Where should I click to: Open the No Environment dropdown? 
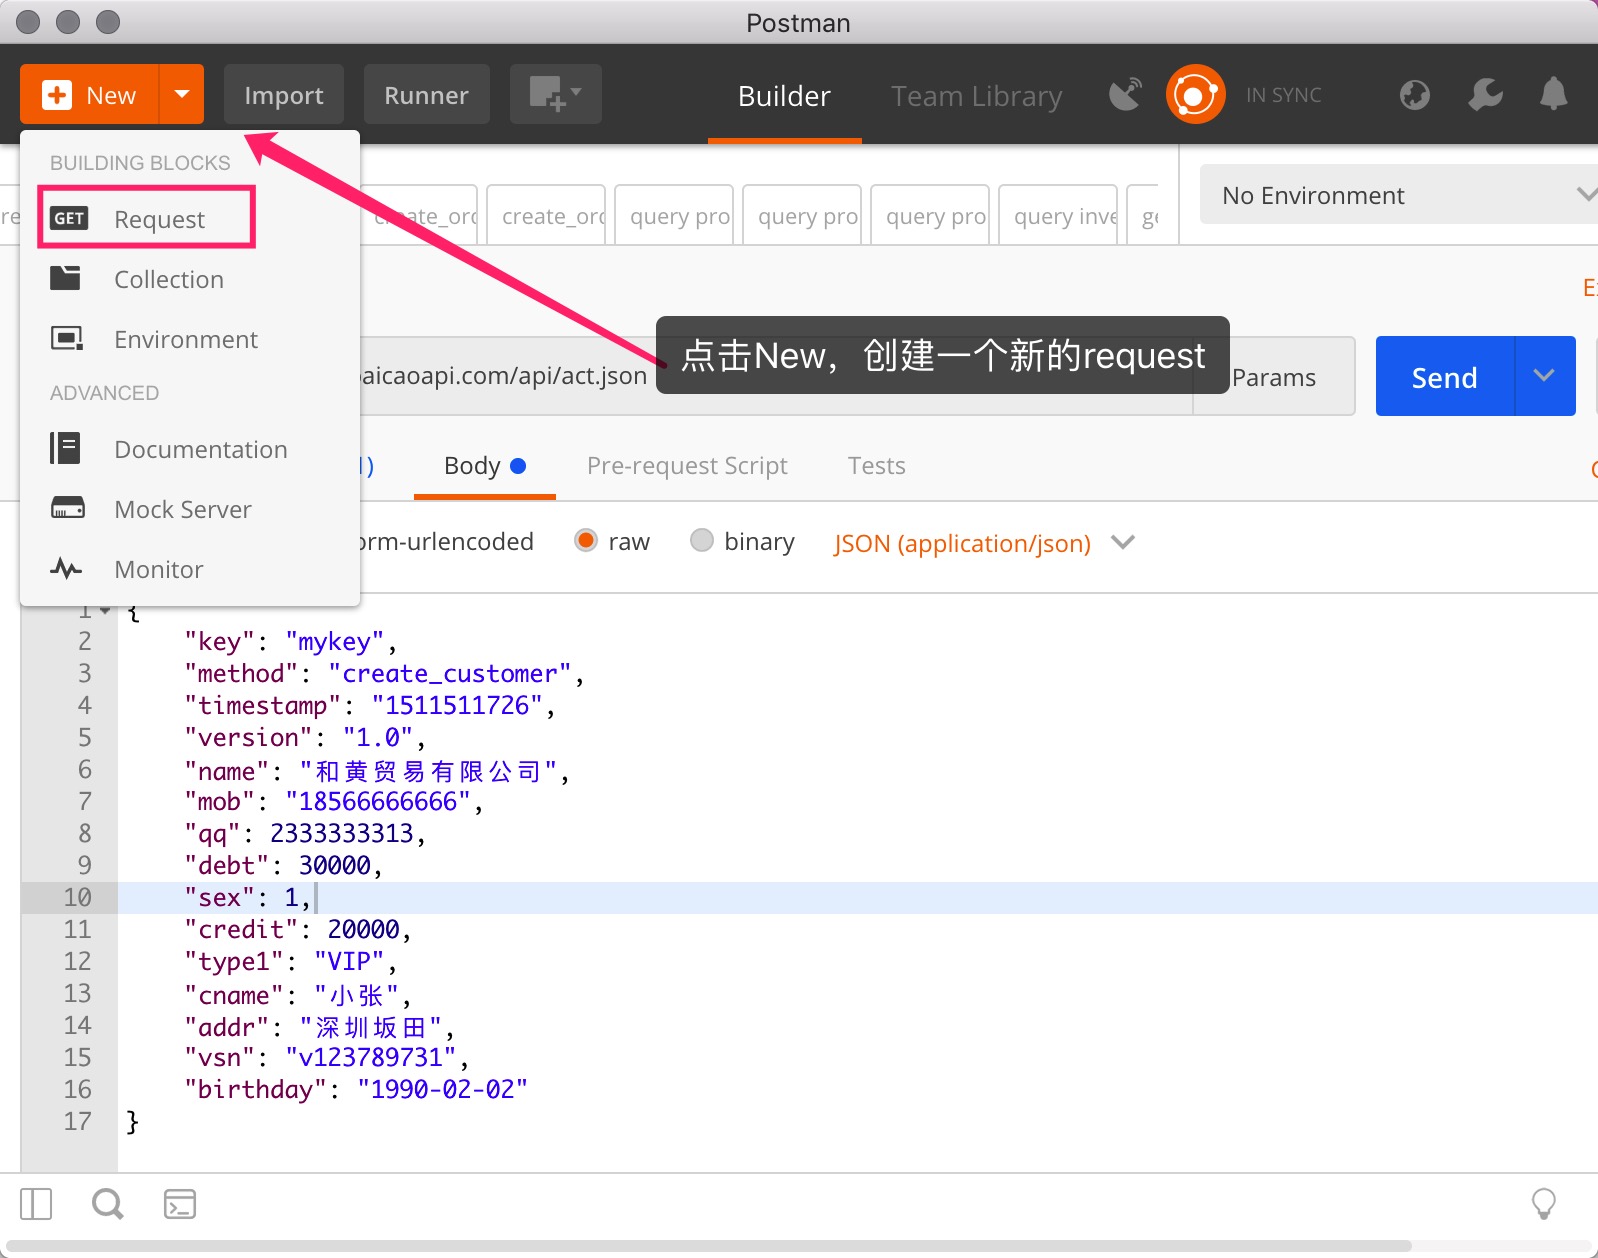[1400, 195]
